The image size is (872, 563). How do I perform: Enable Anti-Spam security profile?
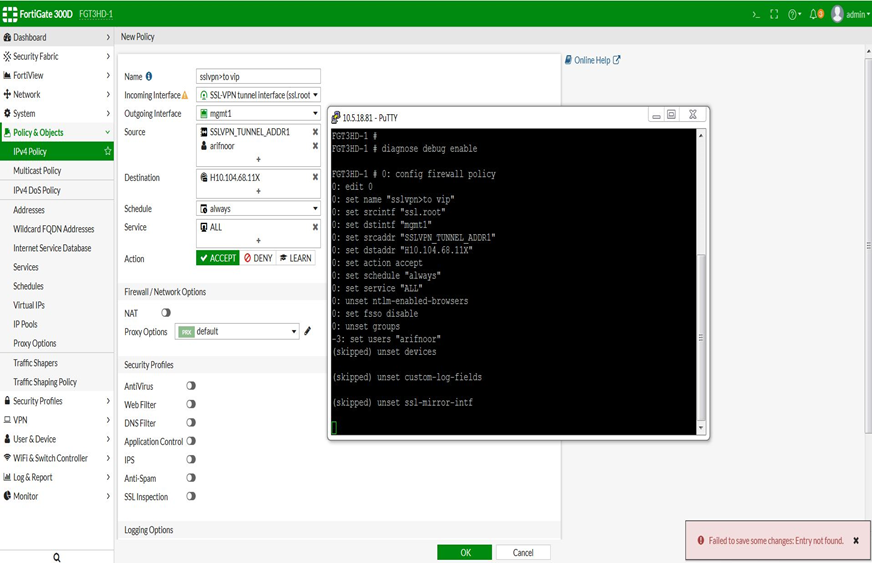pos(191,477)
